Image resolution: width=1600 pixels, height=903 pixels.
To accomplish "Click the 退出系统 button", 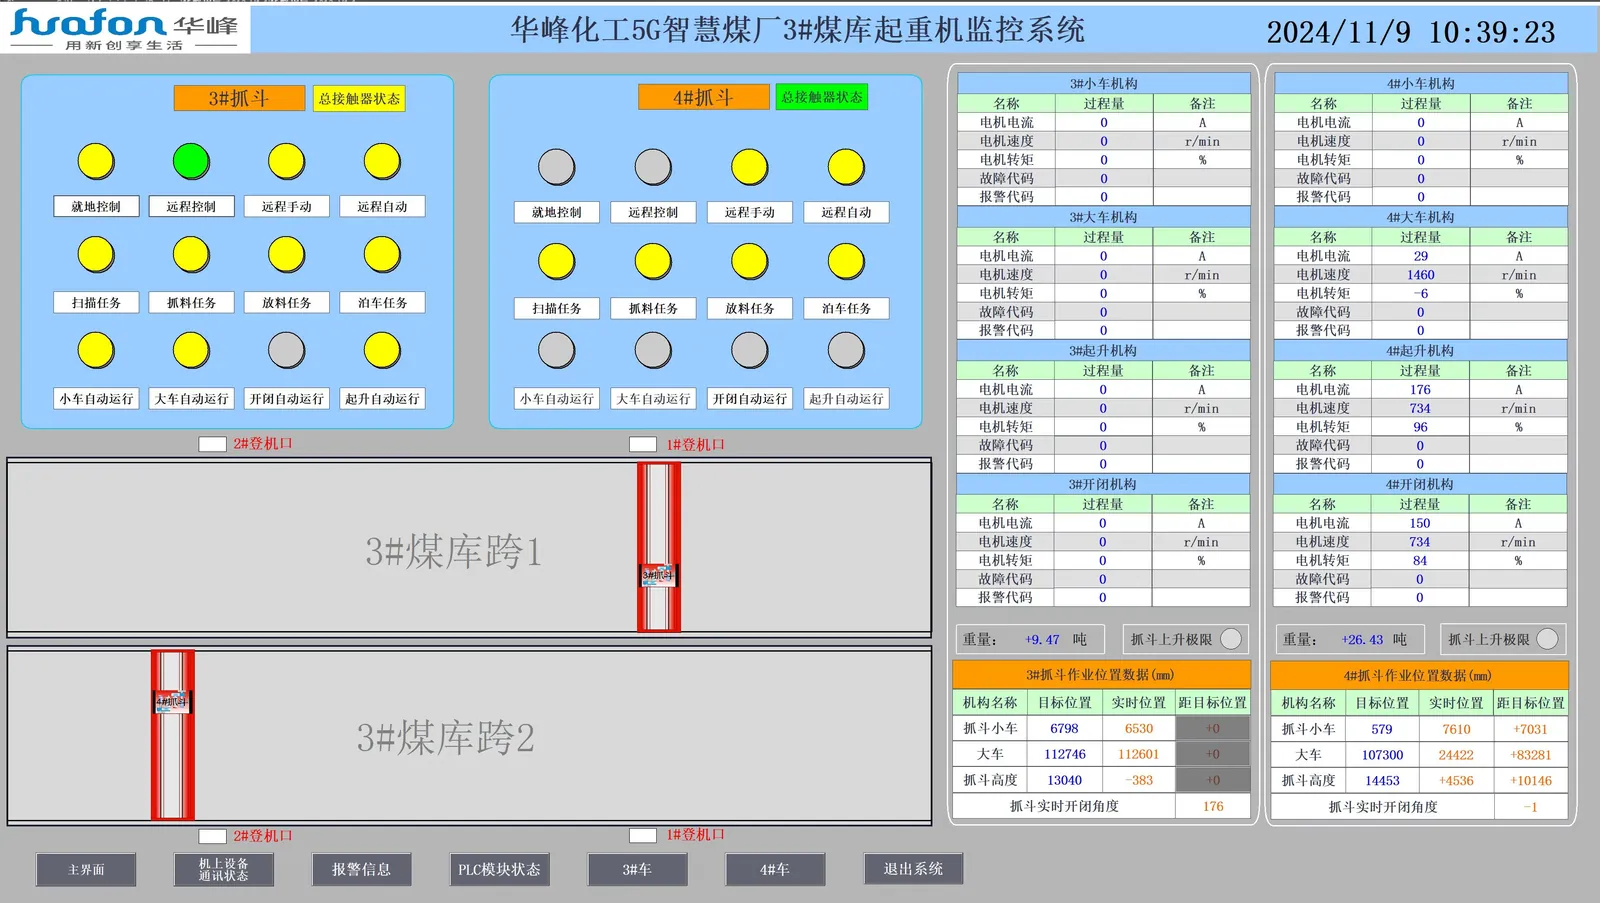I will (913, 869).
